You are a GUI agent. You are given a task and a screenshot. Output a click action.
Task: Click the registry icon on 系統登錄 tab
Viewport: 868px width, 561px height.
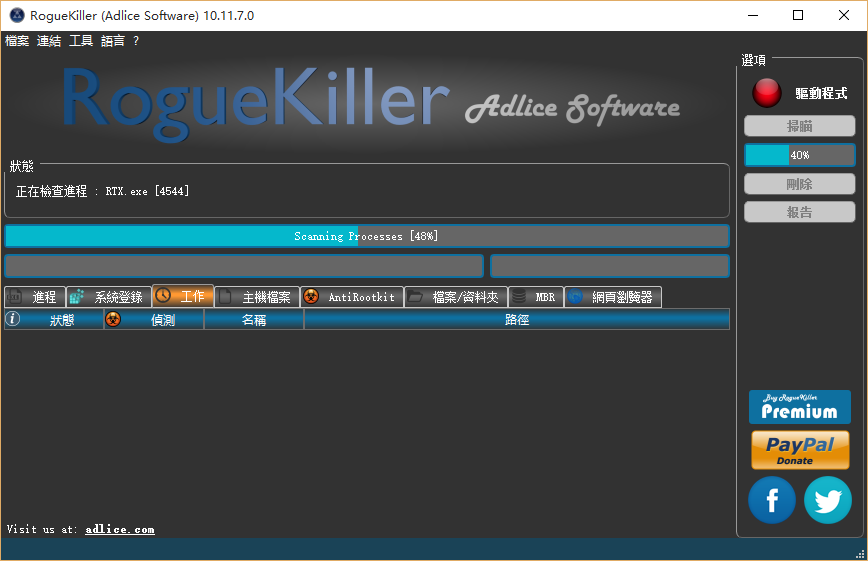click(76, 296)
